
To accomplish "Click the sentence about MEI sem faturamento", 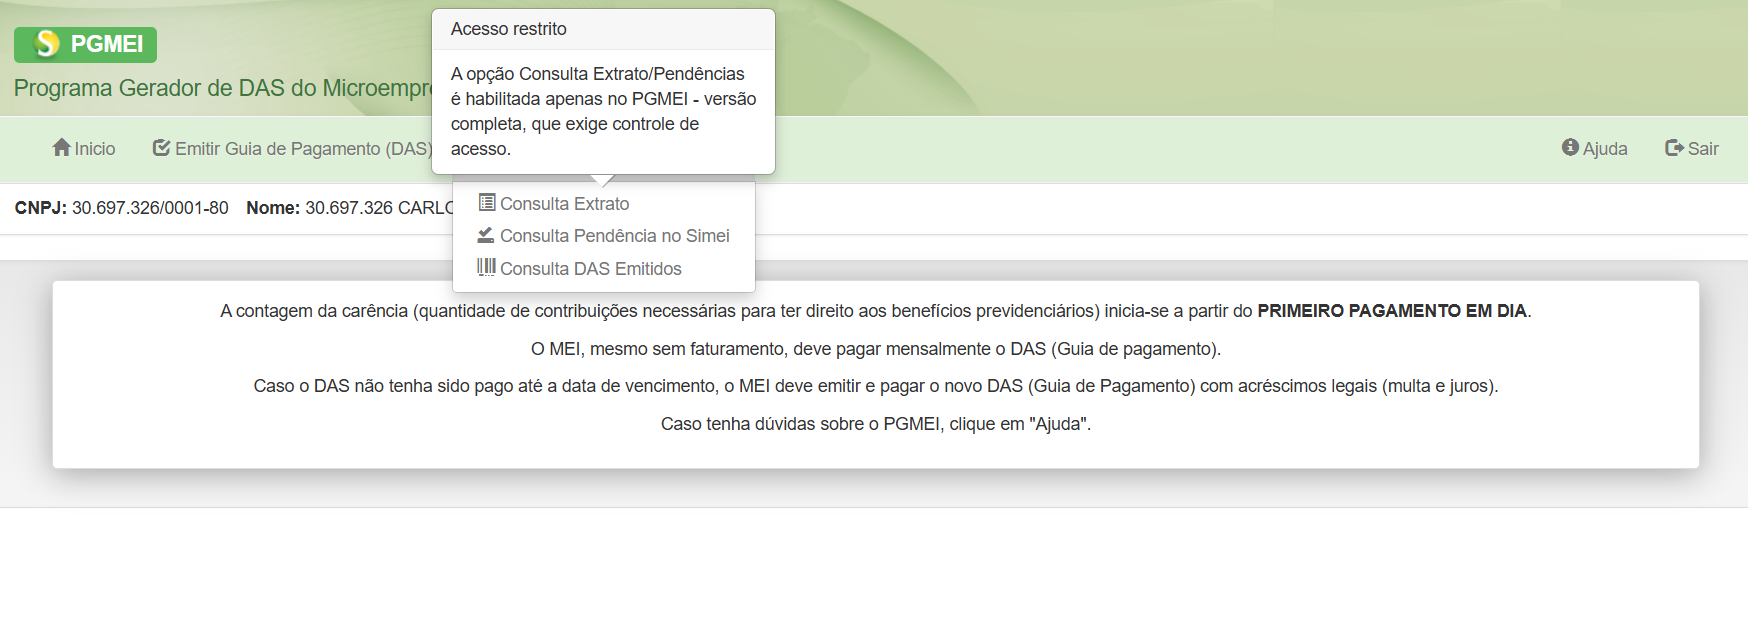I will (876, 349).
